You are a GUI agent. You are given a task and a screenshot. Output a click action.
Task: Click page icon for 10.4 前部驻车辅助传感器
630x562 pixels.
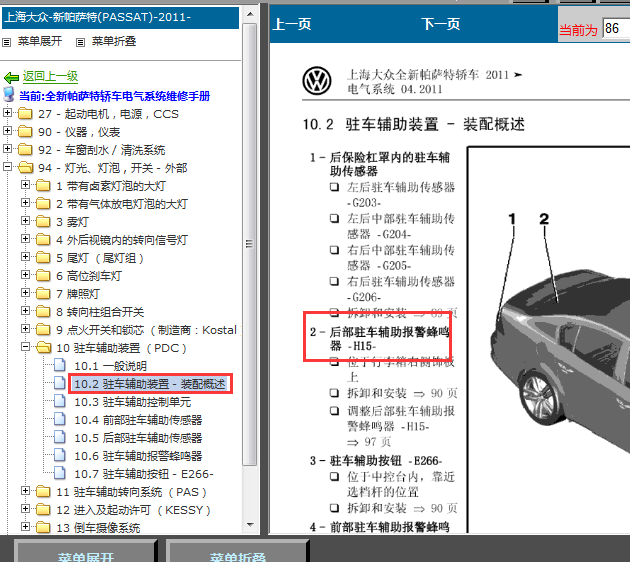60,419
